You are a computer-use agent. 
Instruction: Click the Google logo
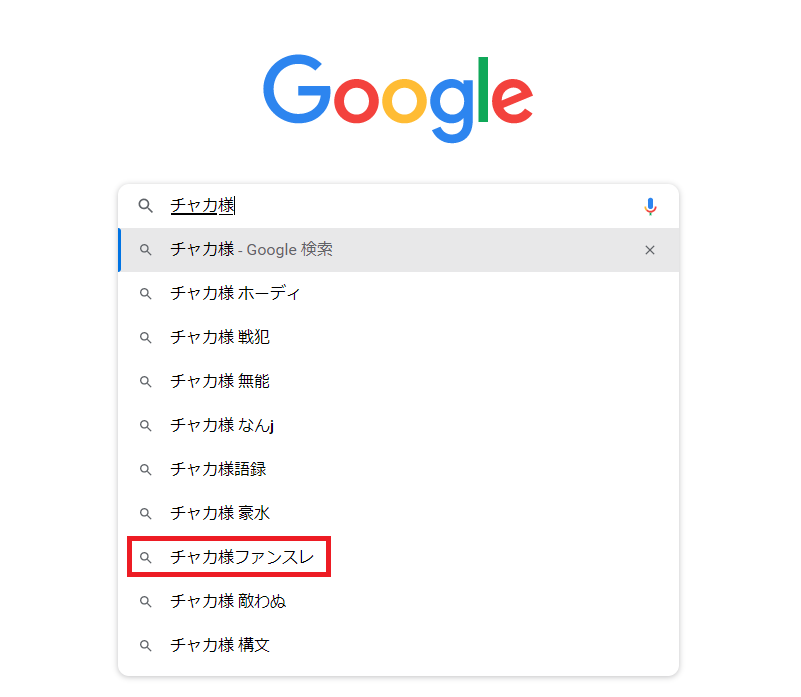pyautogui.click(x=398, y=98)
